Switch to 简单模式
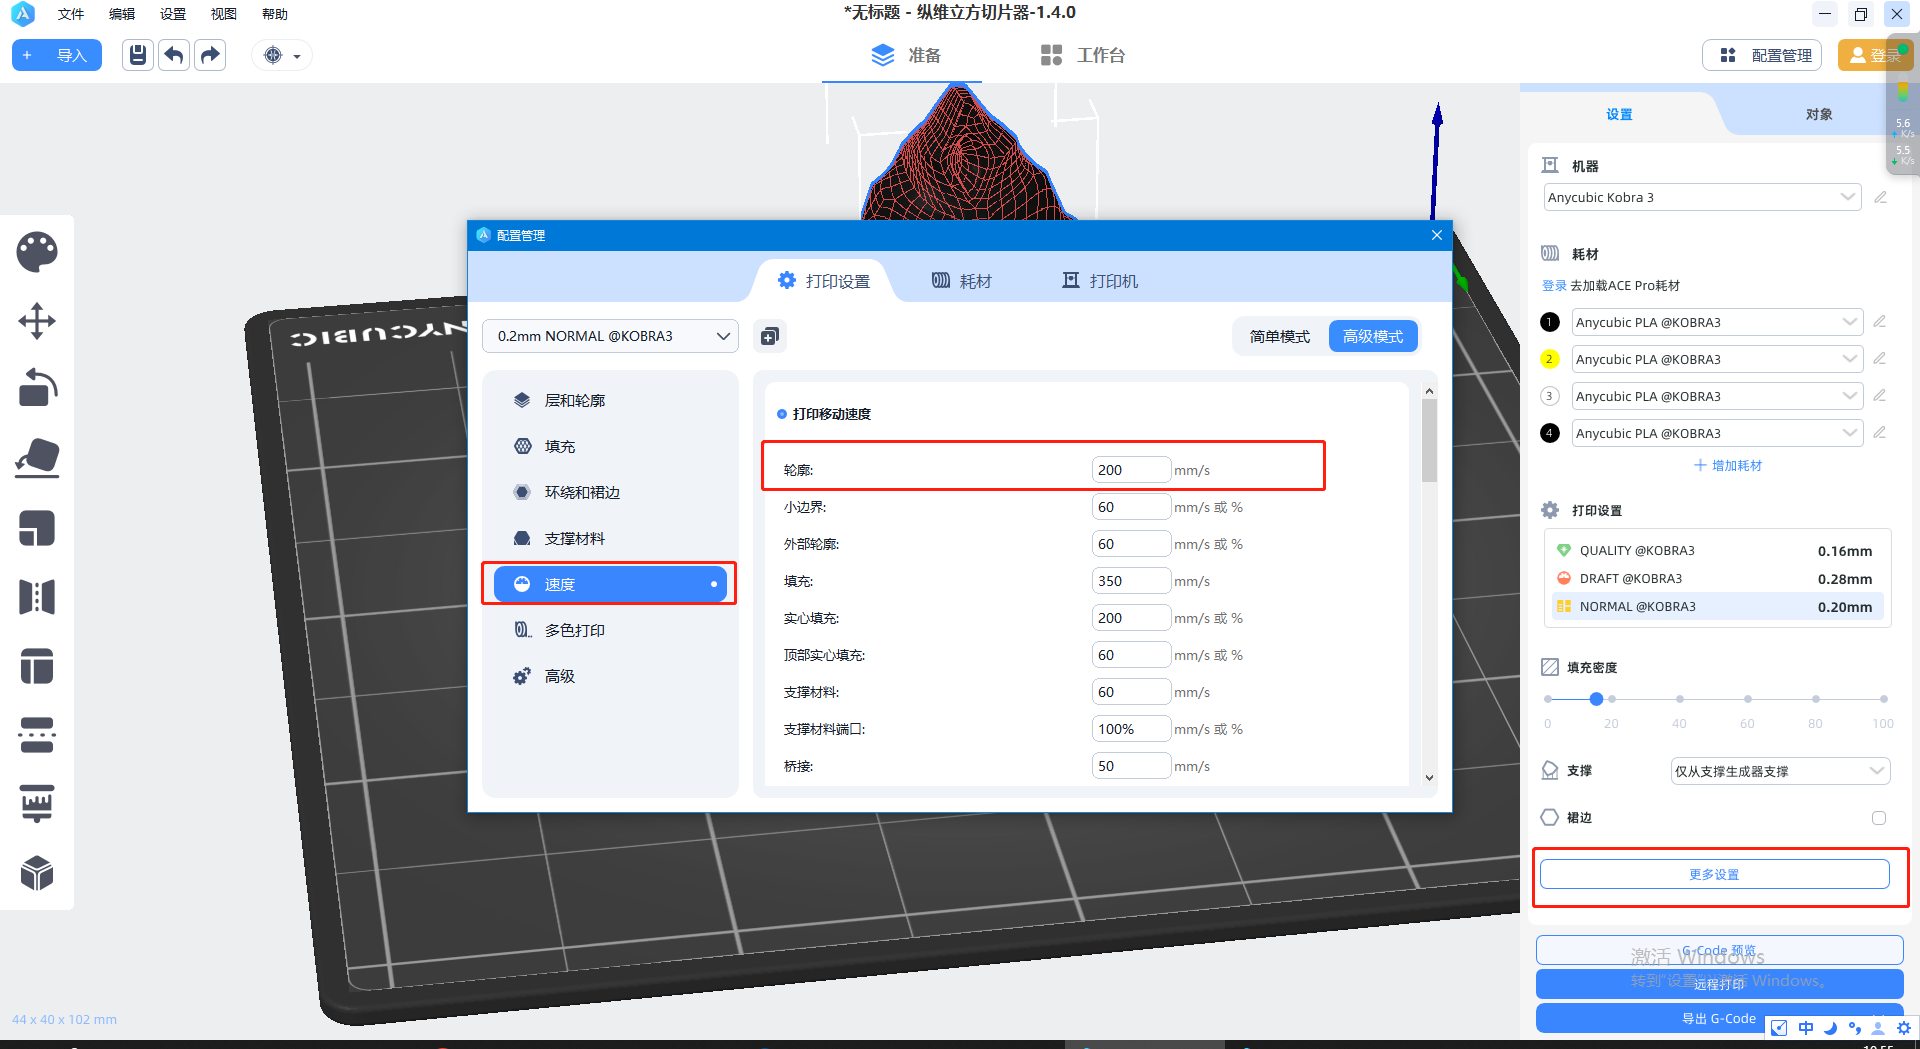The height and width of the screenshot is (1049, 1920). click(x=1280, y=337)
